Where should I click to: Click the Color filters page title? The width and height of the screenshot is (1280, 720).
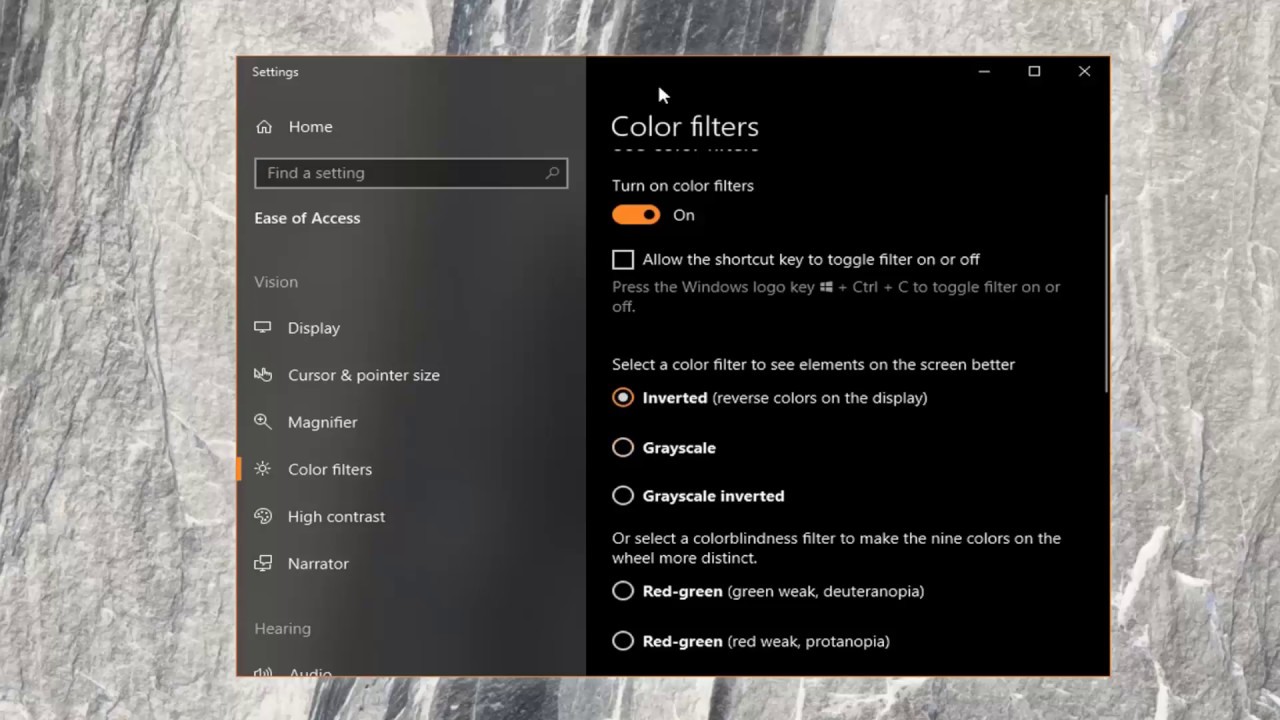pyautogui.click(x=685, y=127)
